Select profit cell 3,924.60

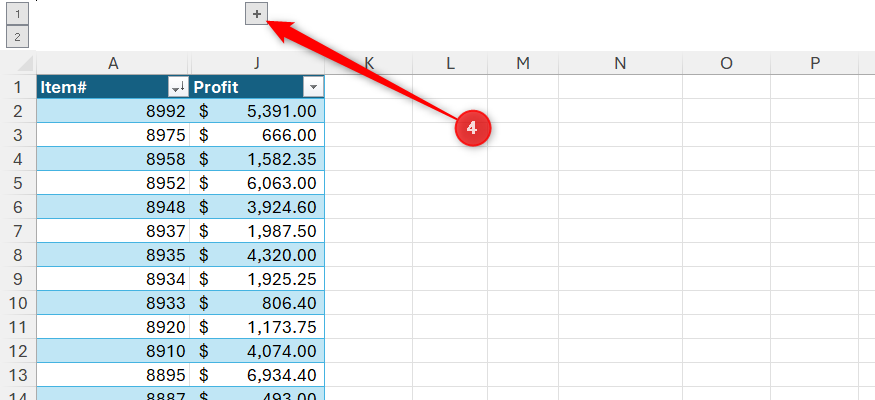(257, 207)
